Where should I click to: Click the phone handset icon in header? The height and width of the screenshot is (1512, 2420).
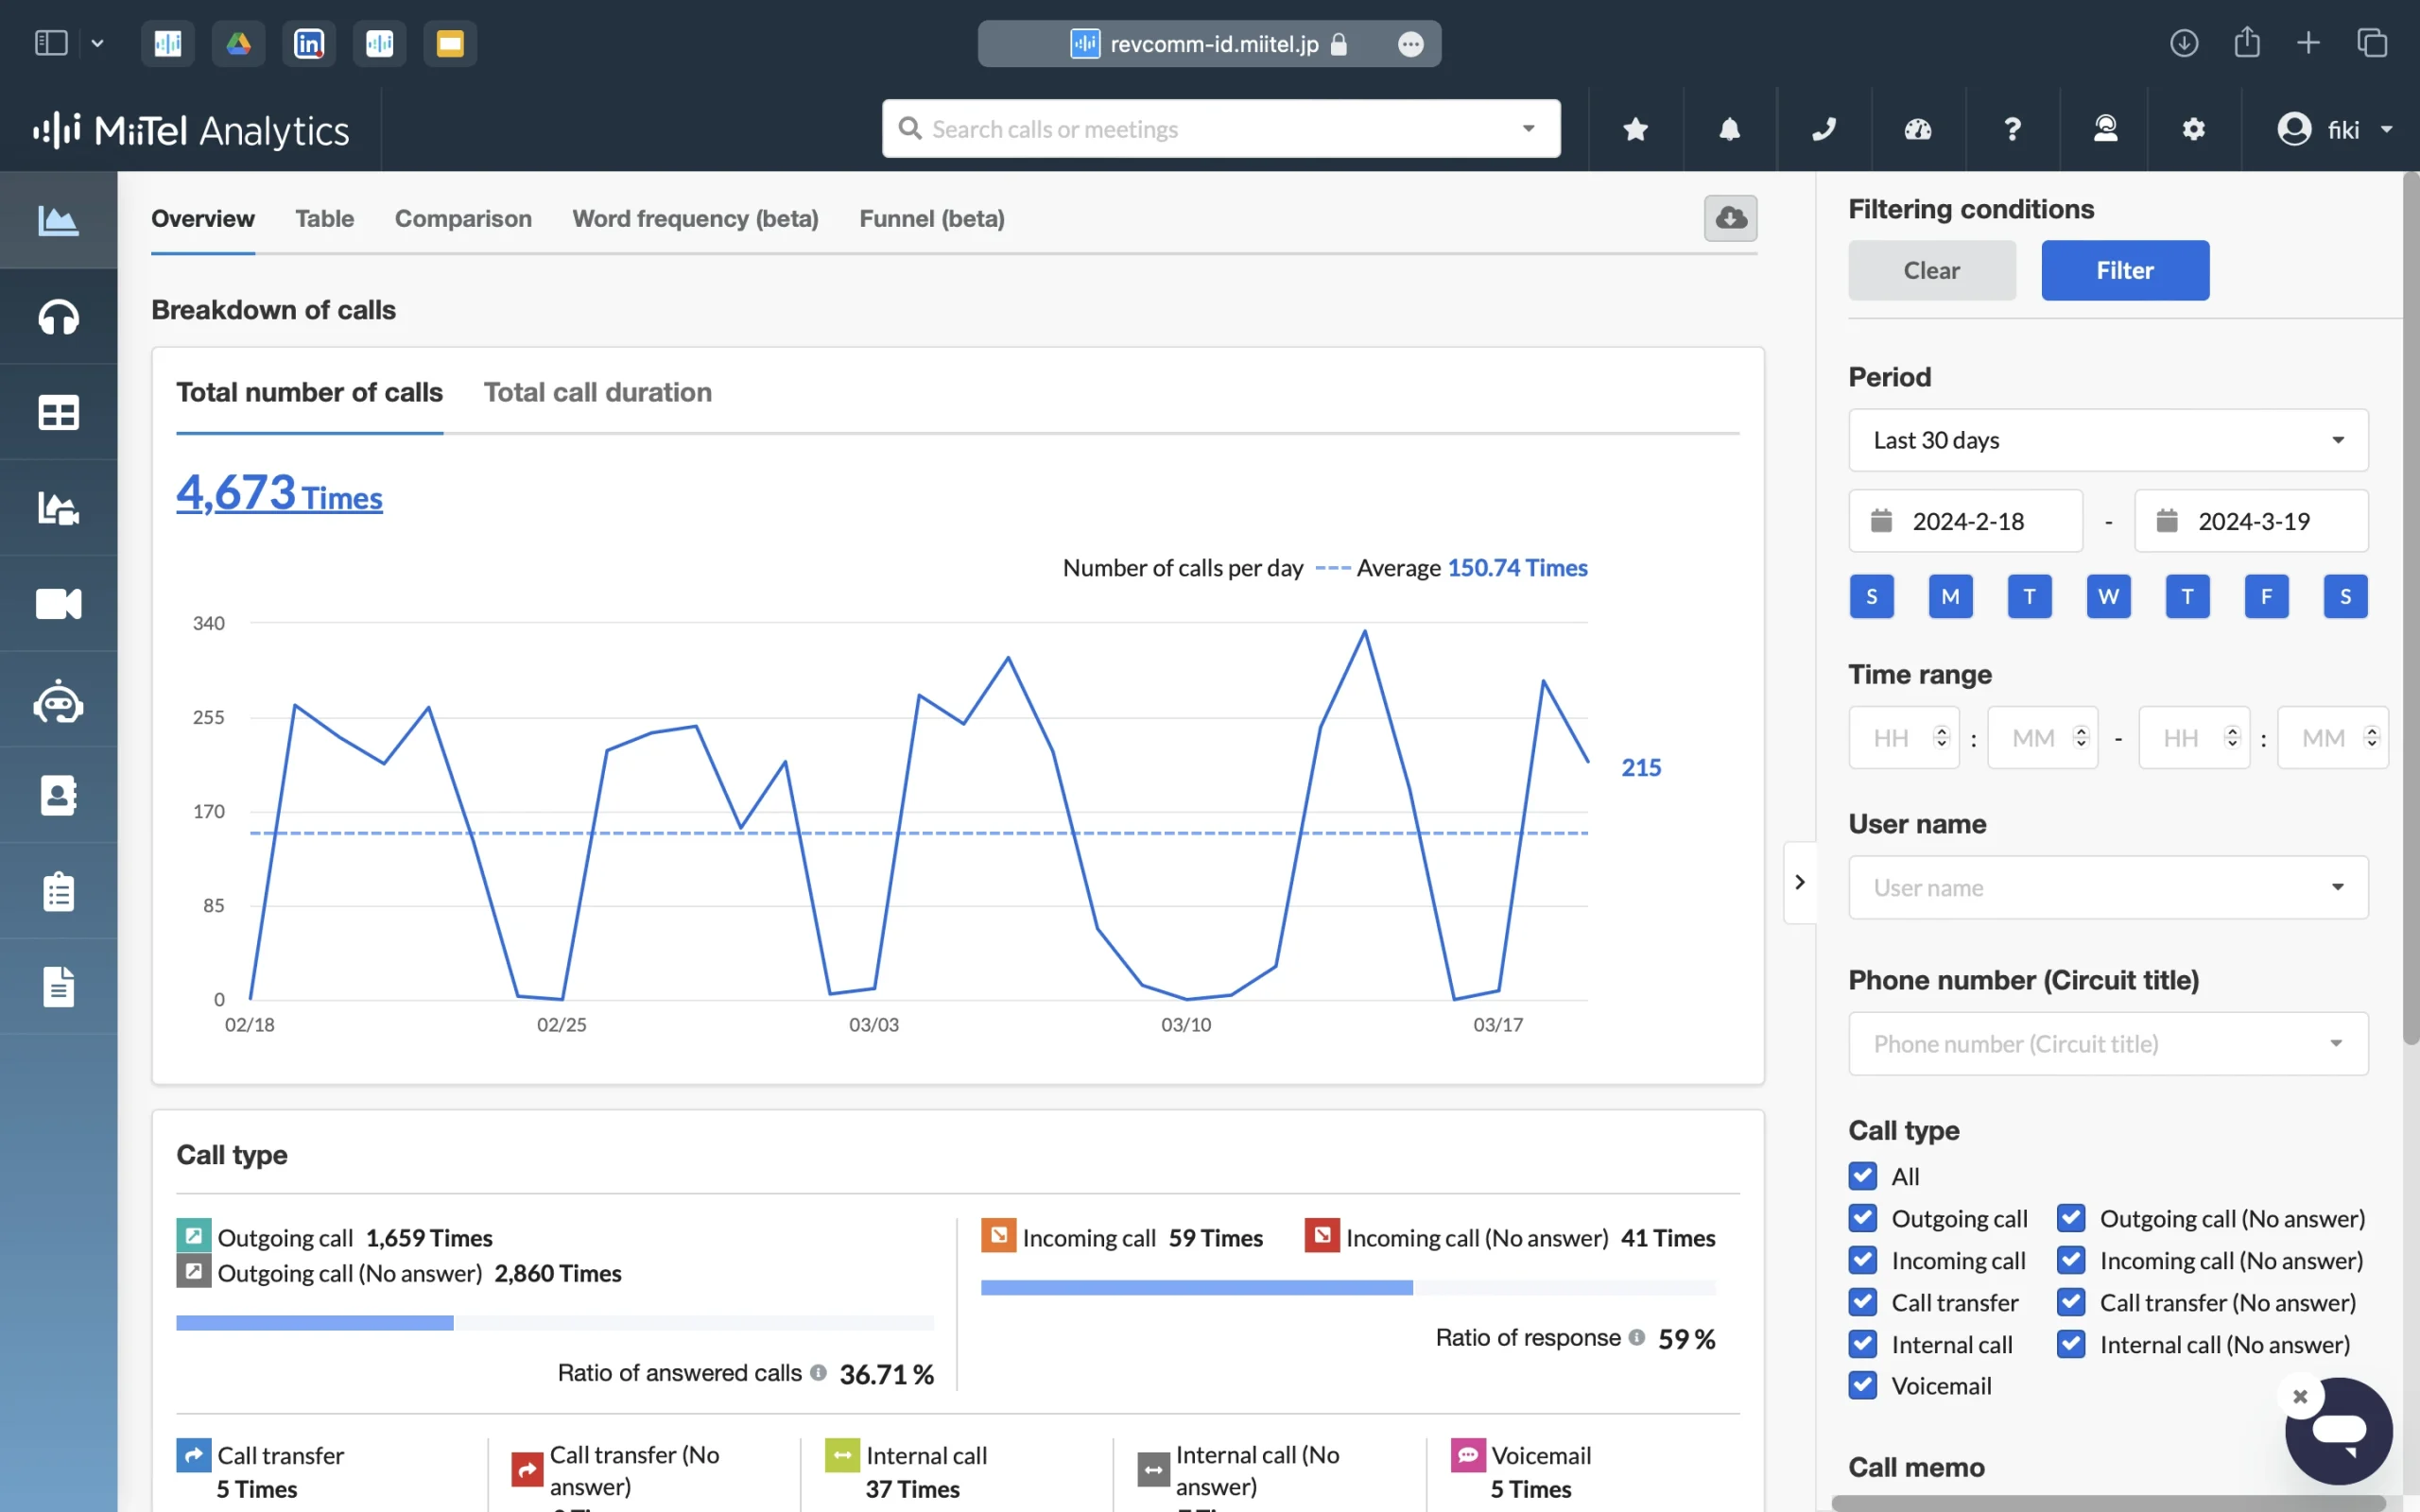[x=1823, y=129]
